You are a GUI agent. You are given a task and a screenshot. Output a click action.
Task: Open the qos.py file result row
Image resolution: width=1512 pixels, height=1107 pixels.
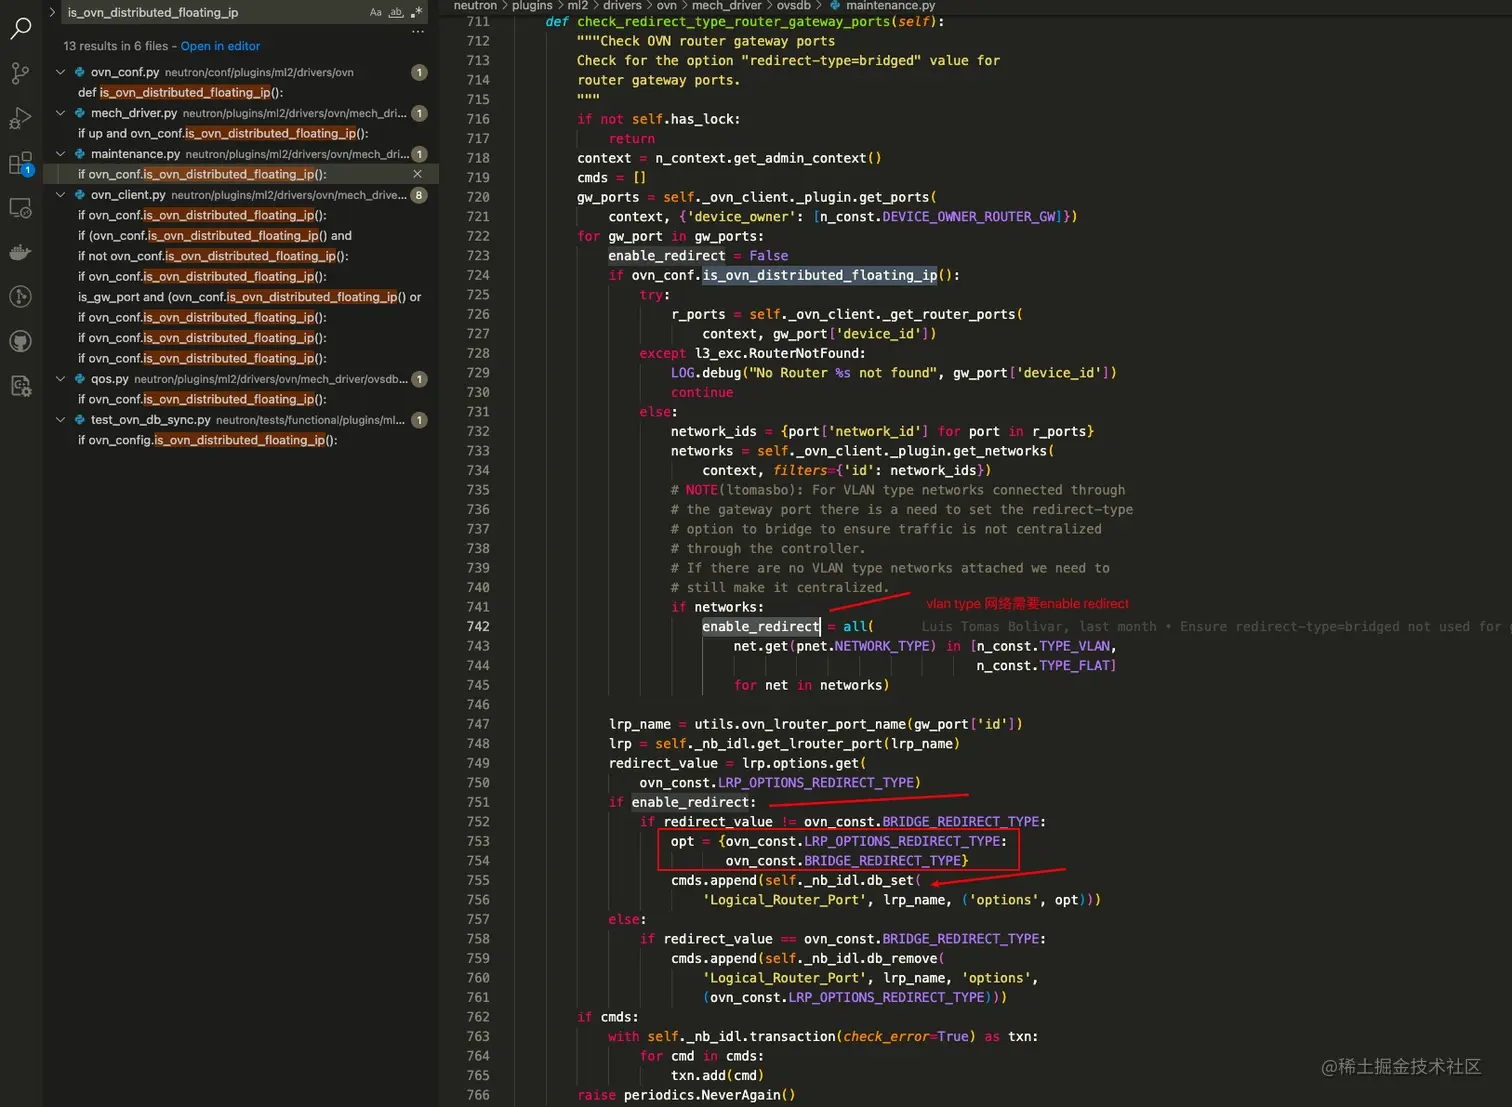click(240, 379)
